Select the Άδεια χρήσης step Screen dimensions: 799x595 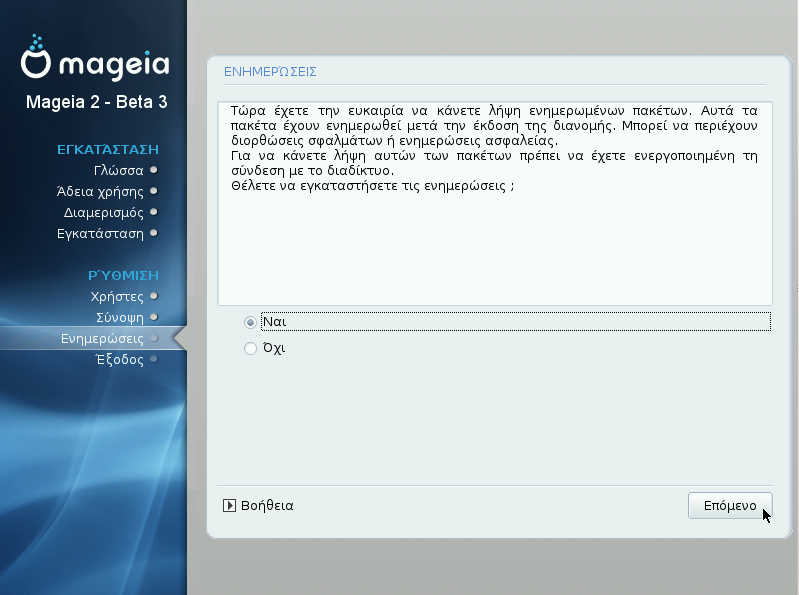click(x=100, y=192)
